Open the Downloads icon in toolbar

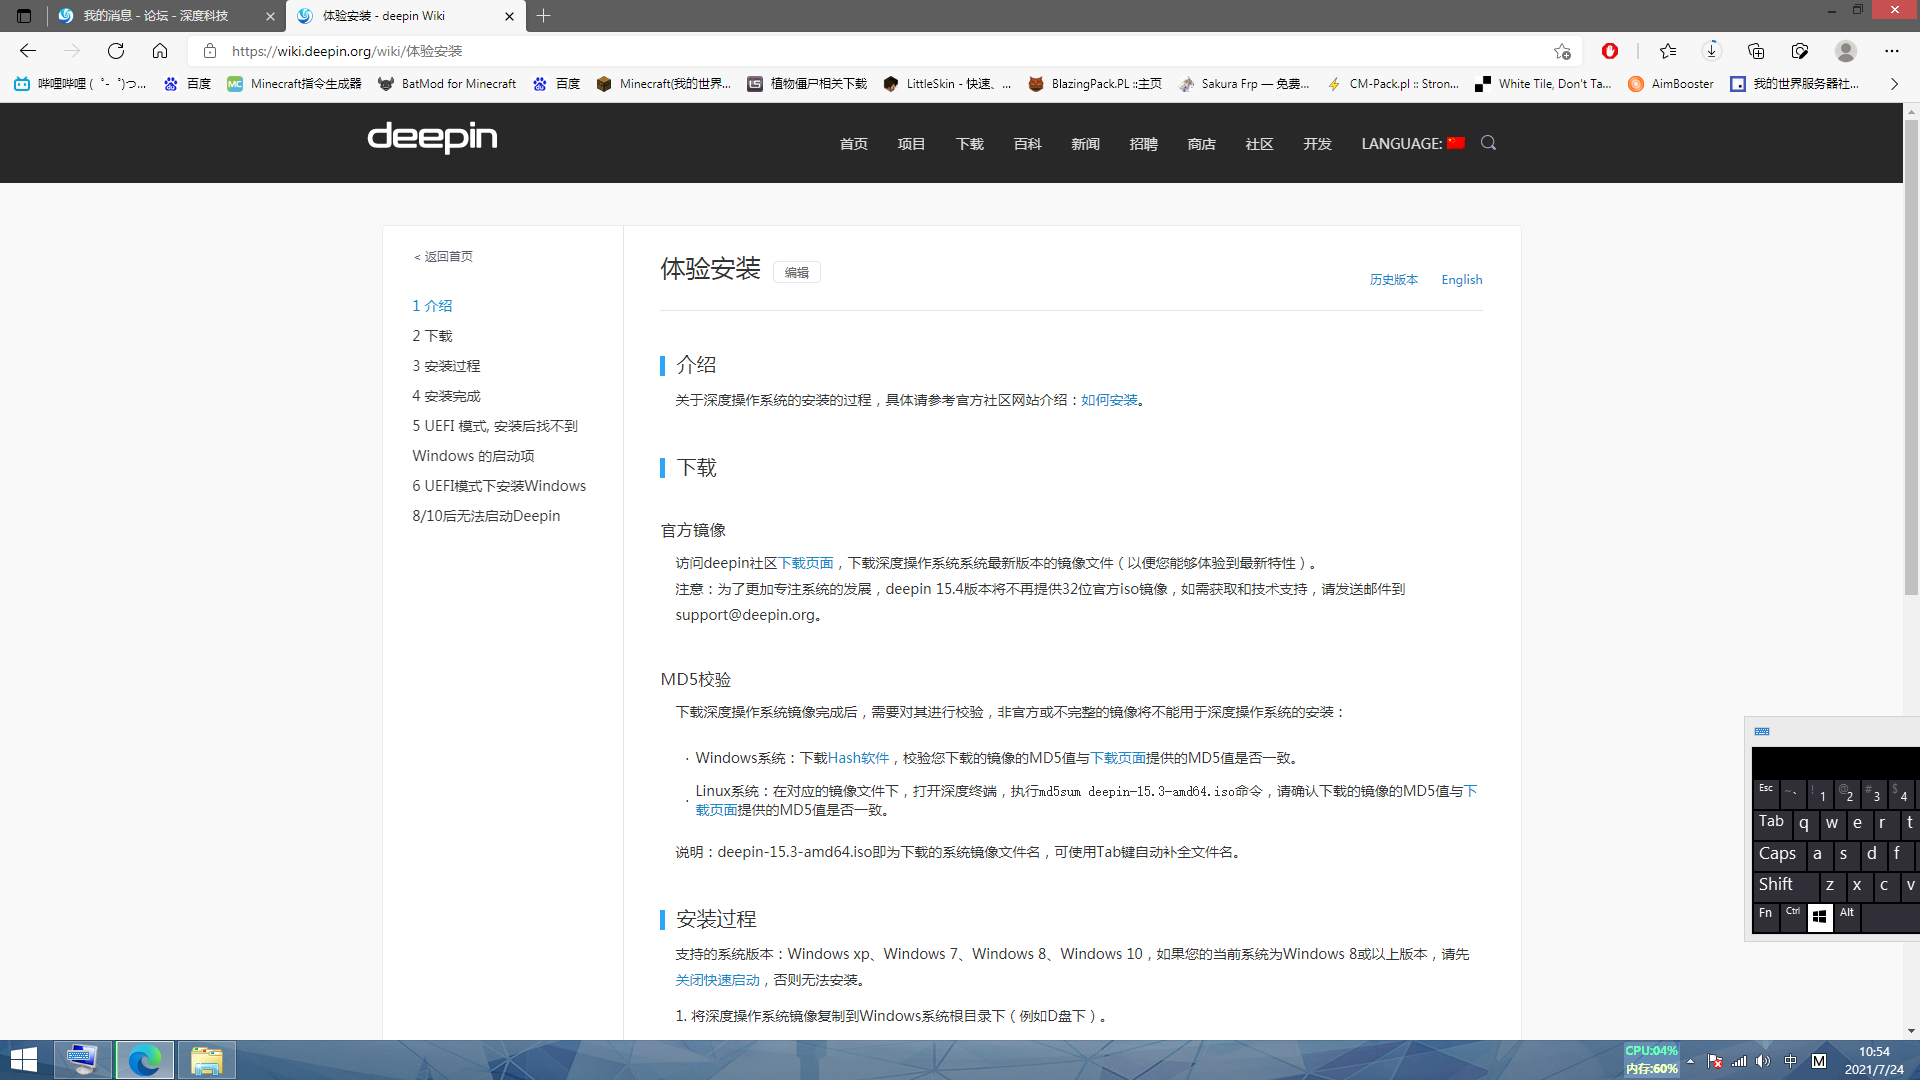pos(1712,51)
